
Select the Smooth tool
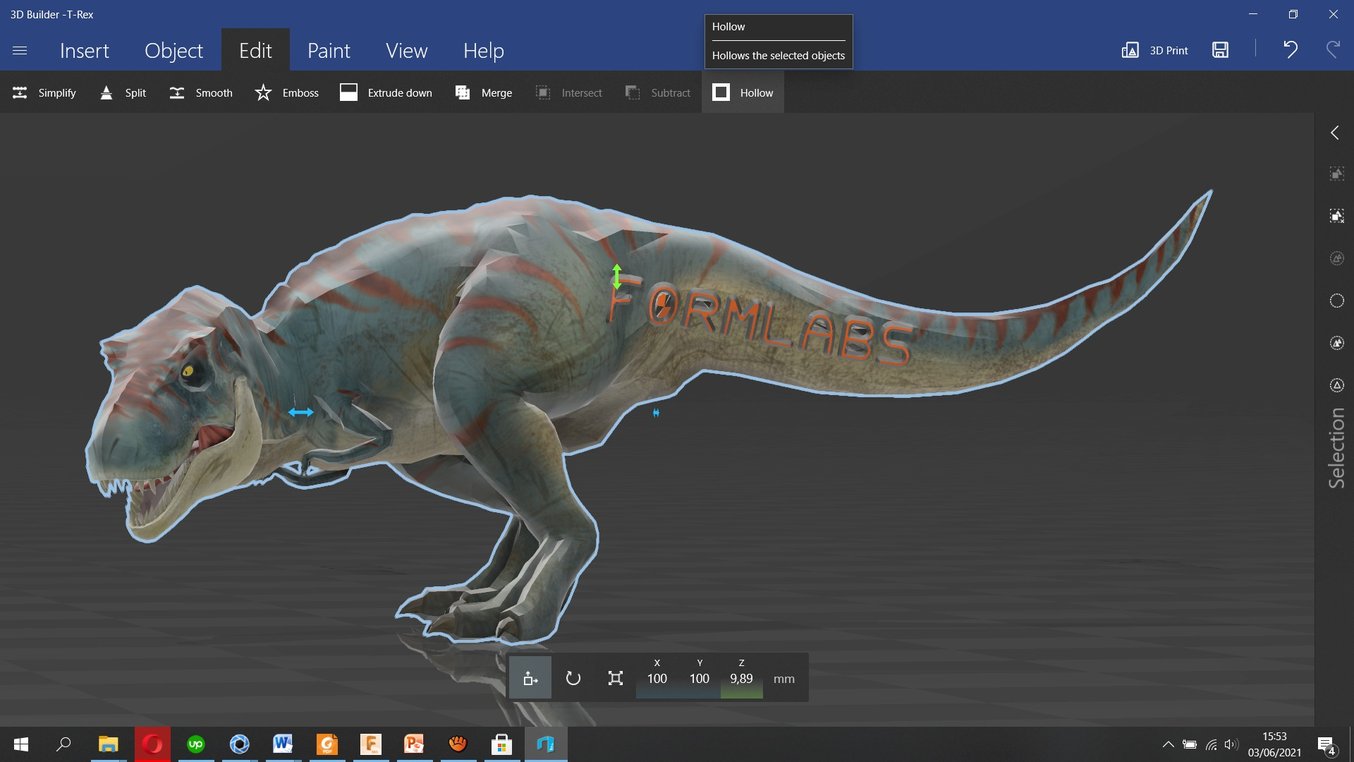(200, 92)
